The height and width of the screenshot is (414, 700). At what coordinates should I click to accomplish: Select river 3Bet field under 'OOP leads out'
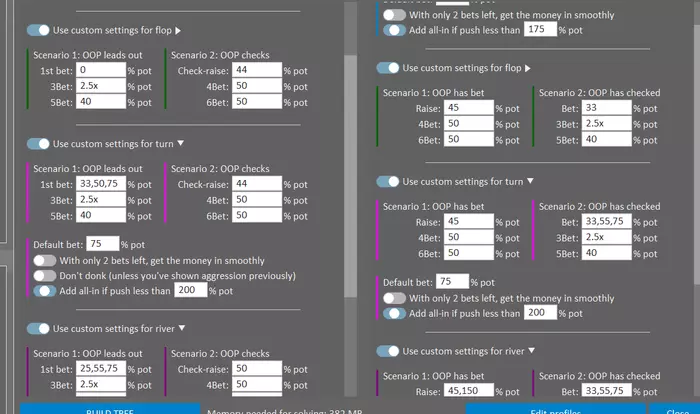pyautogui.click(x=101, y=384)
